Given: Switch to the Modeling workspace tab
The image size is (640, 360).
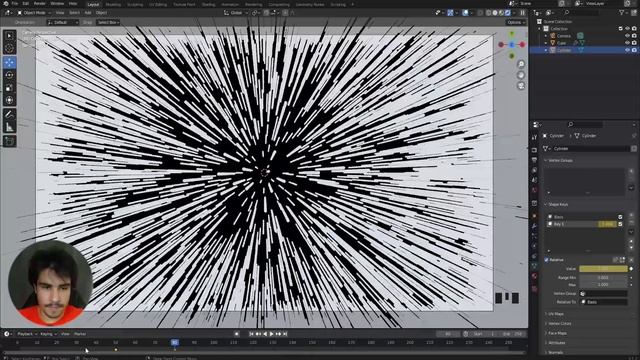Looking at the screenshot, I should pyautogui.click(x=113, y=4).
